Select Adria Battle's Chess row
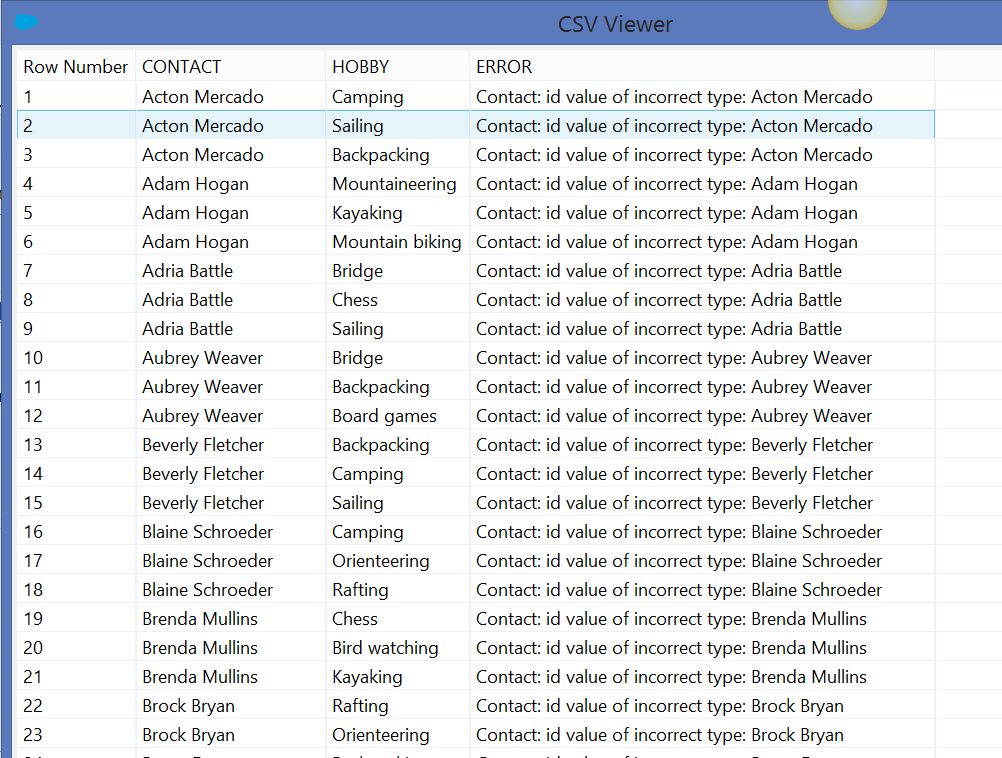Screen dimensions: 1002x758 (355, 300)
